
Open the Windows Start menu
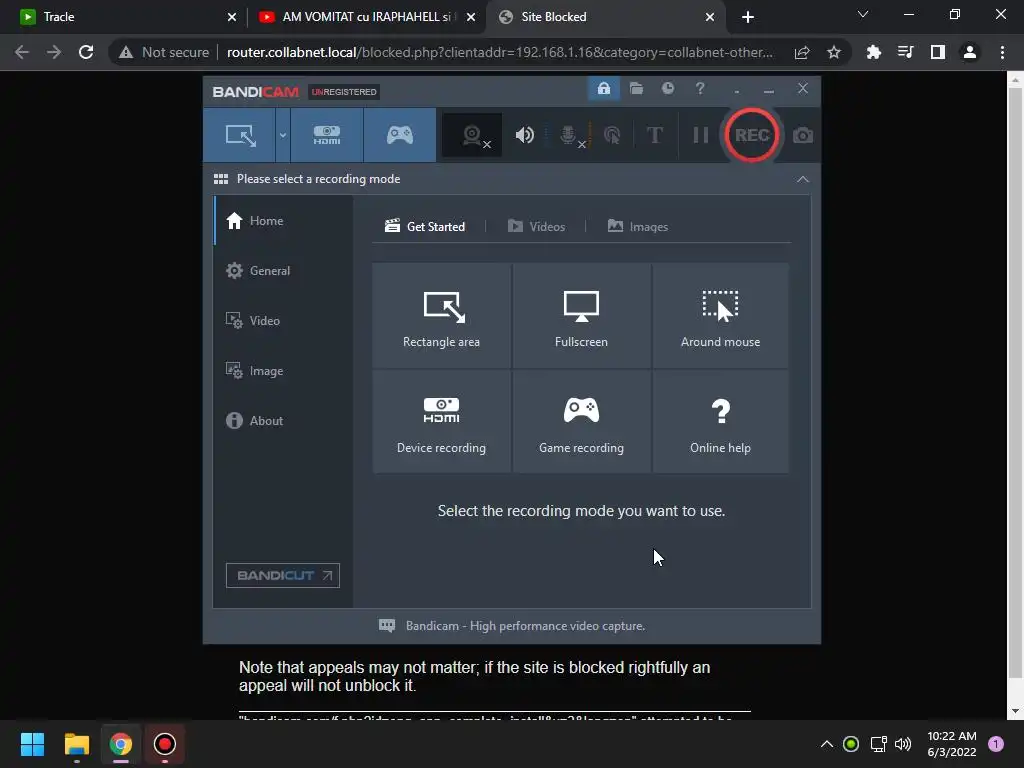coord(32,744)
